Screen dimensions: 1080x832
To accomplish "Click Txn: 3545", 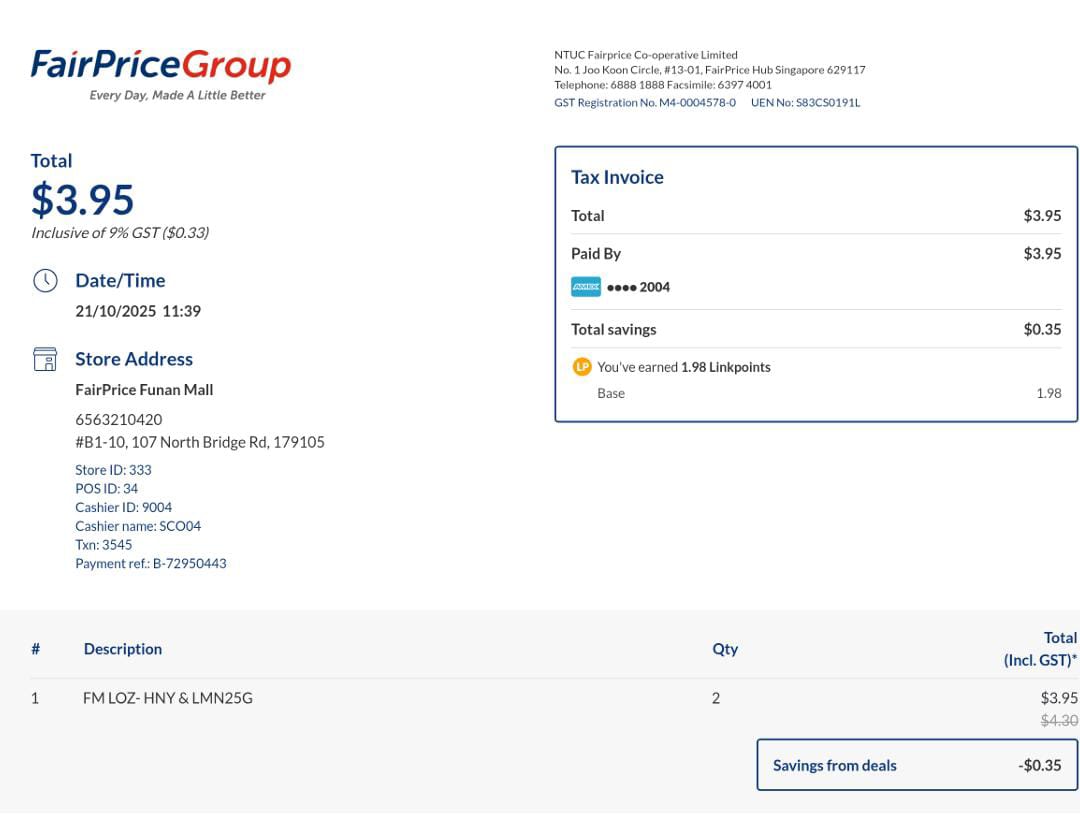I will point(103,544).
